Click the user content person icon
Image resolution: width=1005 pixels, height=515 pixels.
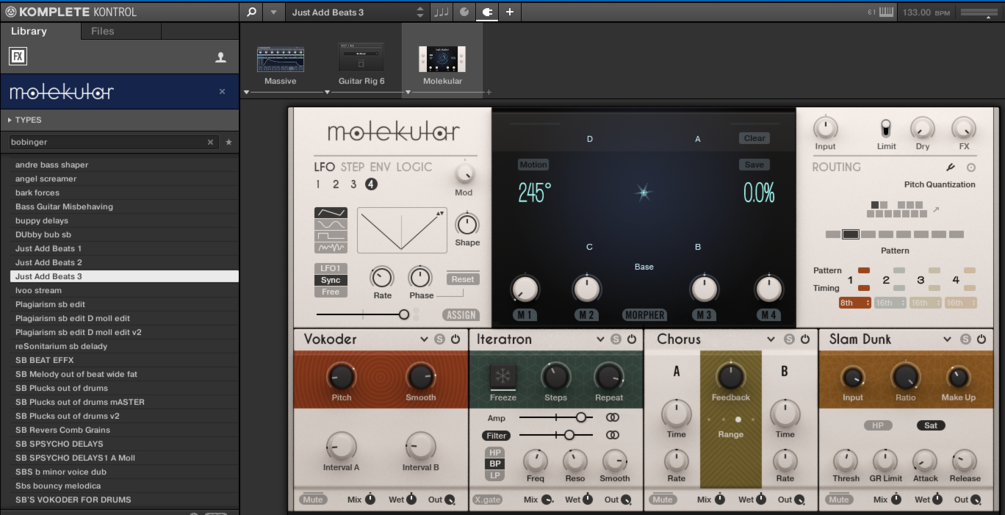click(x=220, y=58)
